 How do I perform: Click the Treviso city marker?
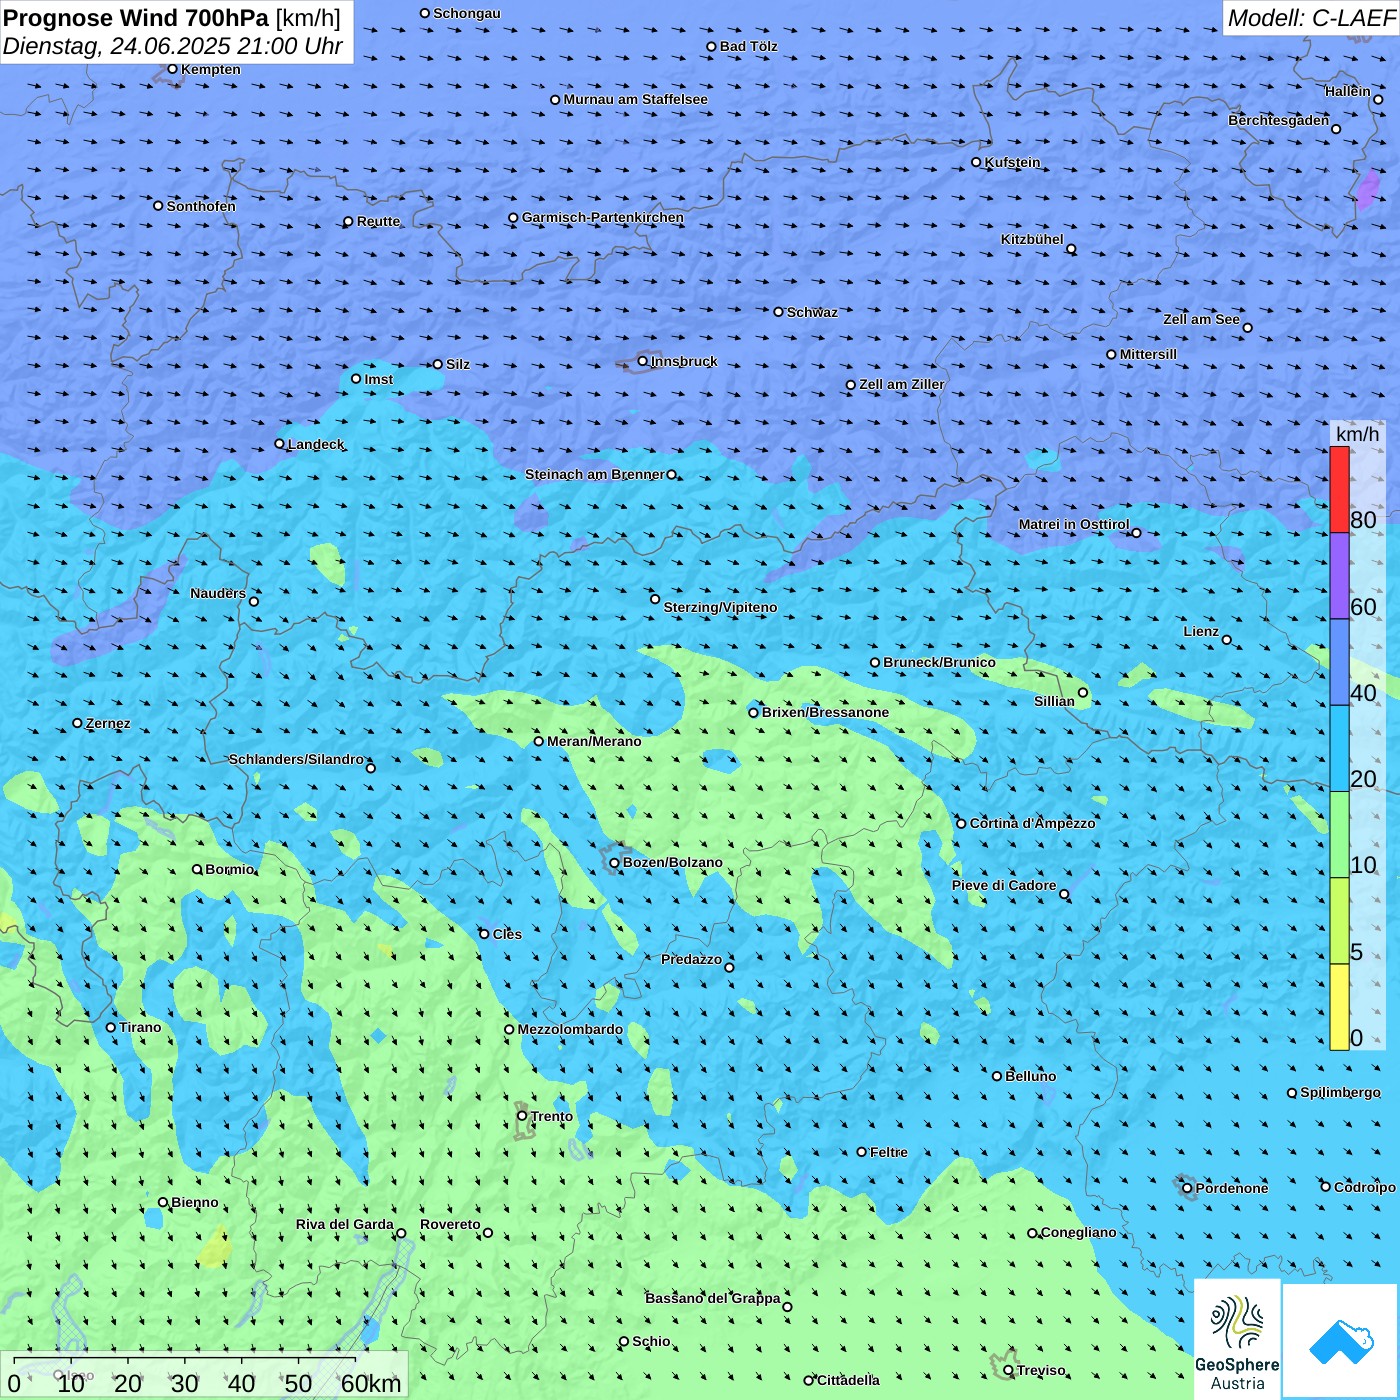pos(1009,1370)
